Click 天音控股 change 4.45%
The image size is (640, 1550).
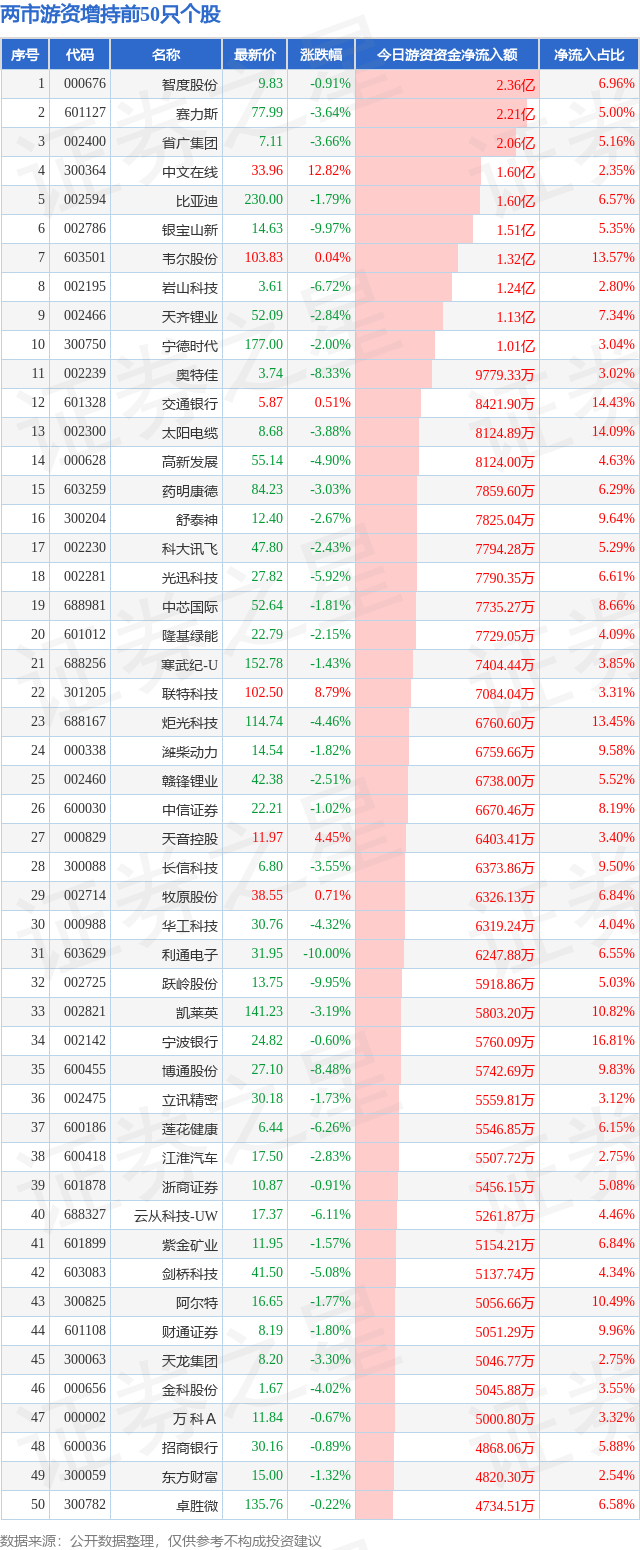(333, 838)
